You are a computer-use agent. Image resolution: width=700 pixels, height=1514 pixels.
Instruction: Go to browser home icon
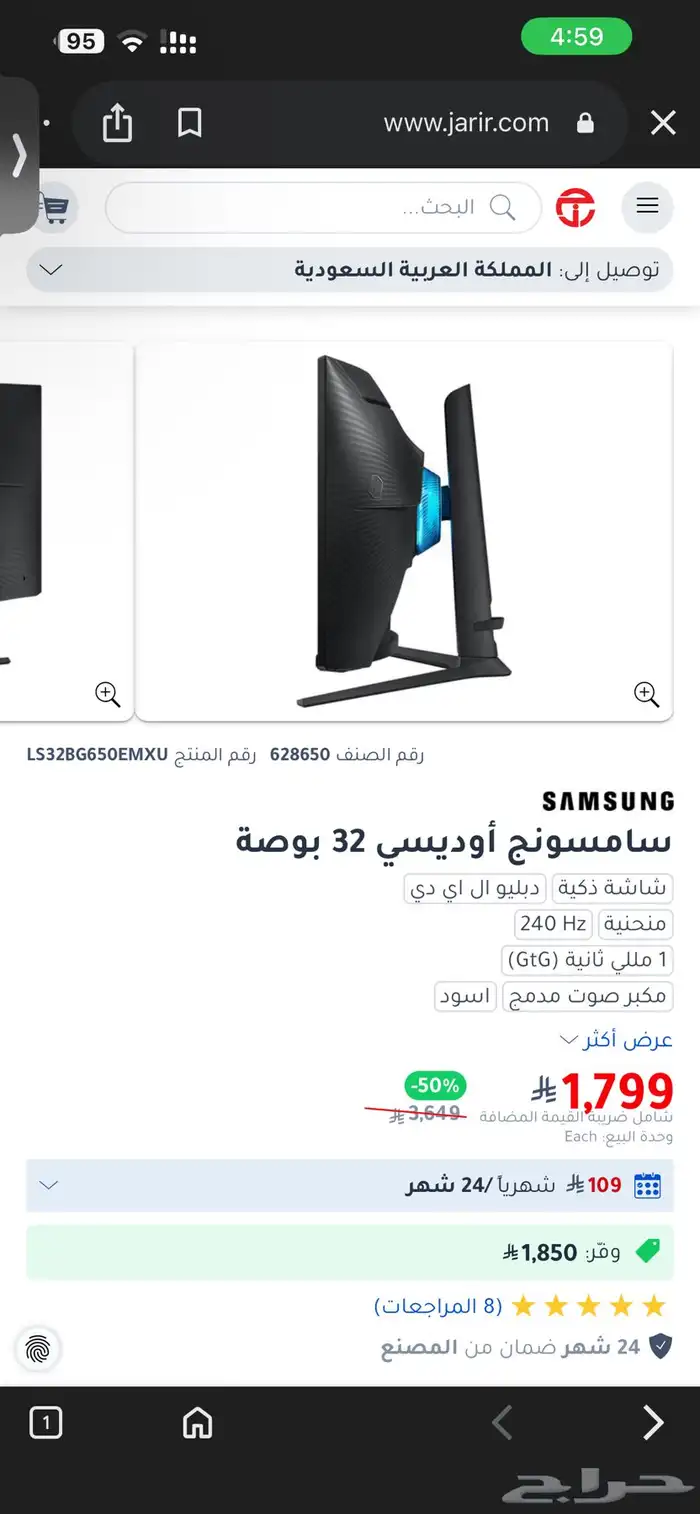tap(198, 1422)
